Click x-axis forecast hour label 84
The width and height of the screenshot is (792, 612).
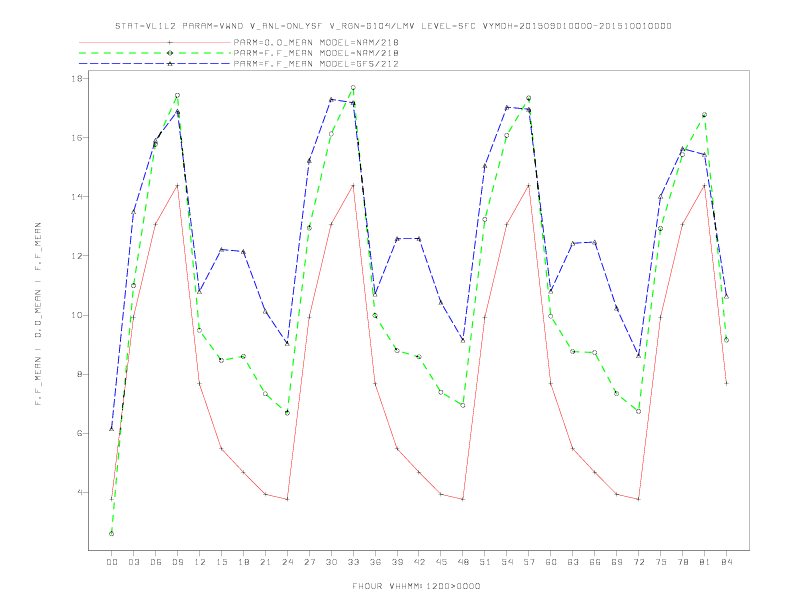(x=726, y=562)
